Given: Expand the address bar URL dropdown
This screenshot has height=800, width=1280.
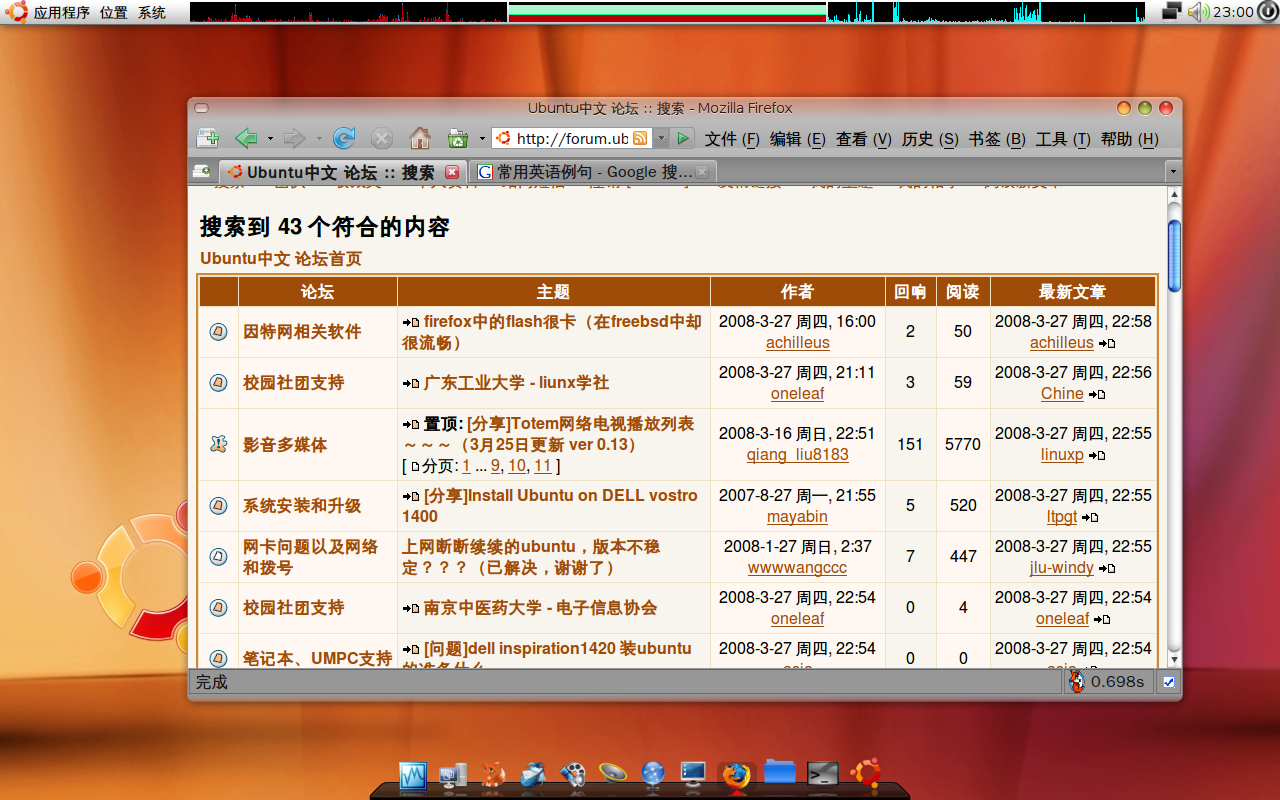Looking at the screenshot, I should pyautogui.click(x=661, y=138).
